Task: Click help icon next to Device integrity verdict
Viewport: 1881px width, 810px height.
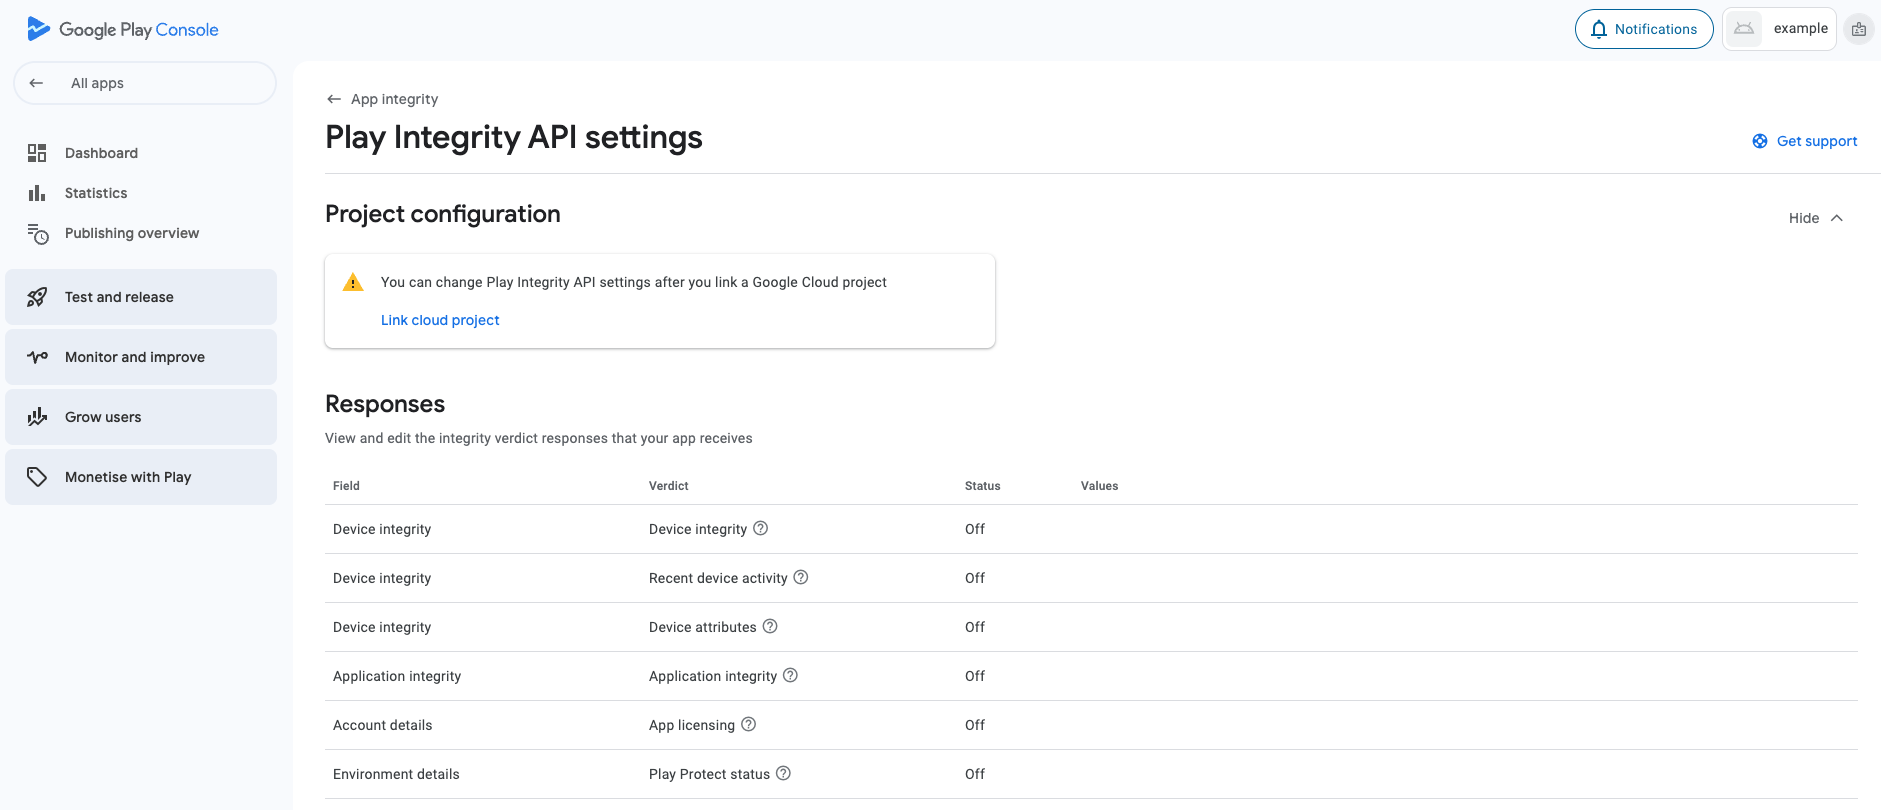Action: [760, 528]
